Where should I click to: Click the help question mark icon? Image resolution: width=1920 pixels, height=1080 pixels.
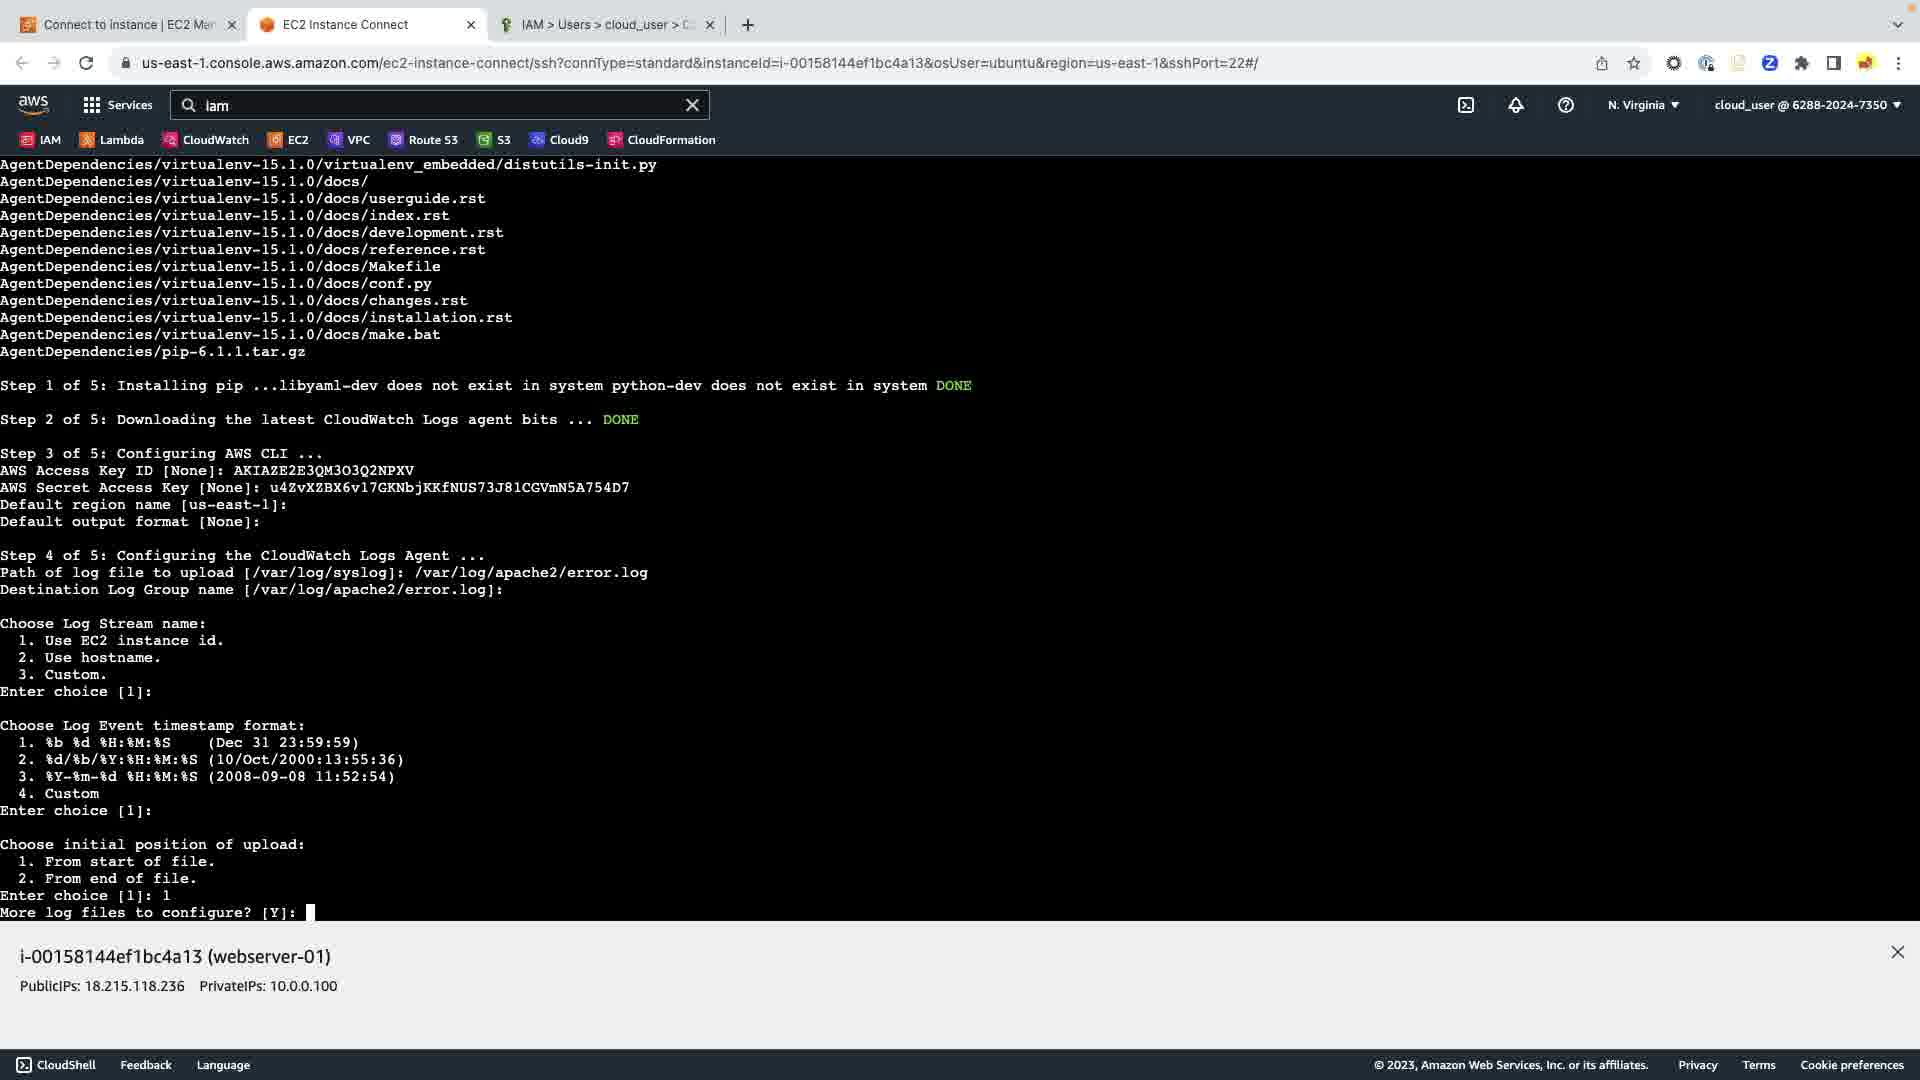1565,105
